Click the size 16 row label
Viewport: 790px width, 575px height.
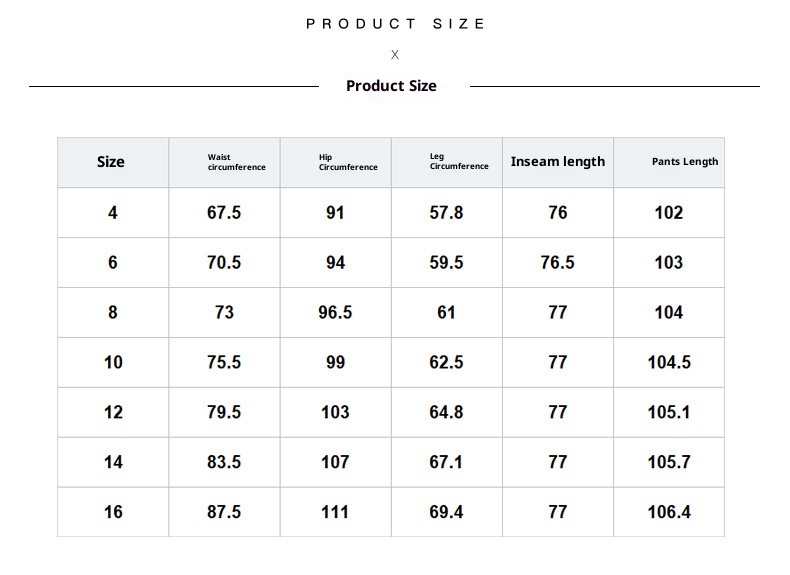113,512
